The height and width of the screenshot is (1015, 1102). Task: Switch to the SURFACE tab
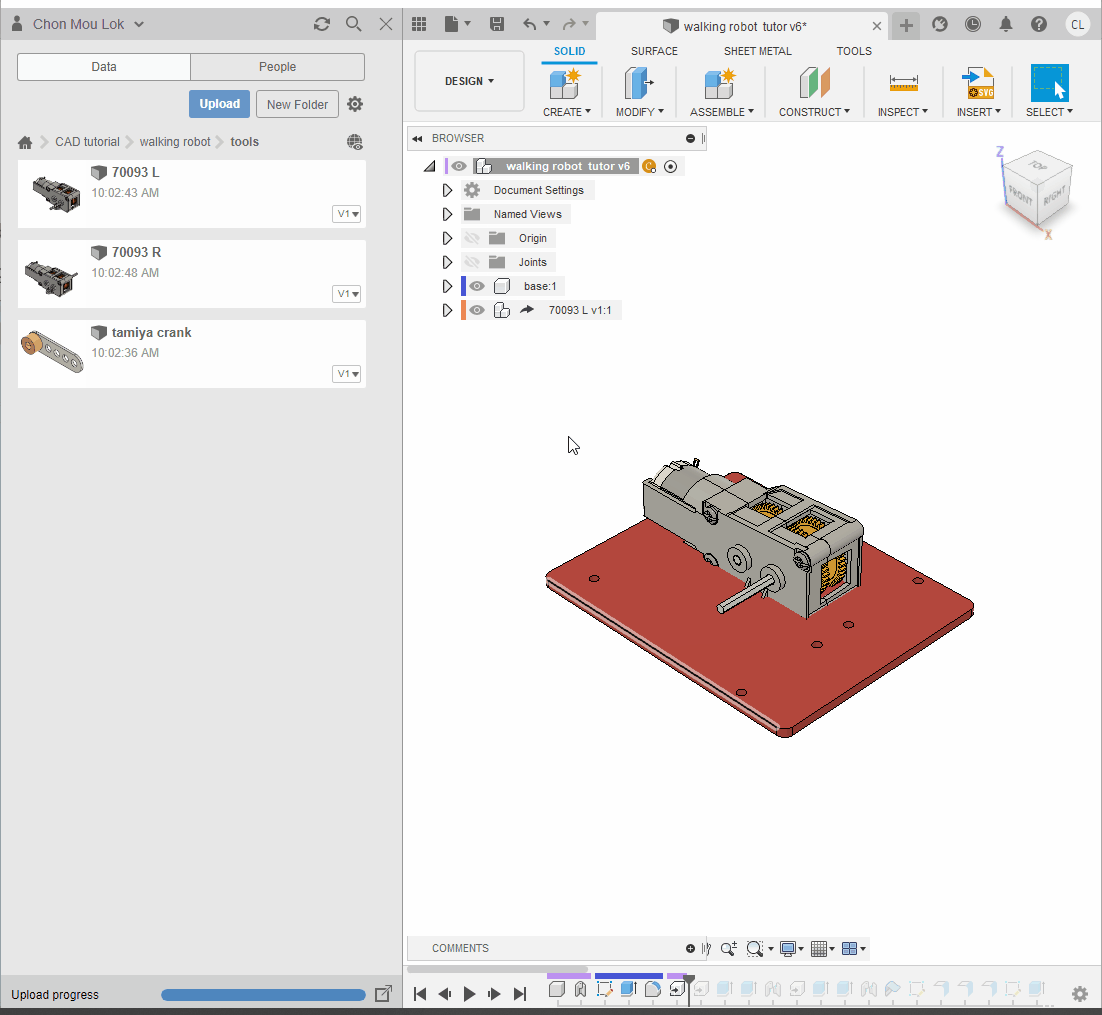[x=654, y=51]
